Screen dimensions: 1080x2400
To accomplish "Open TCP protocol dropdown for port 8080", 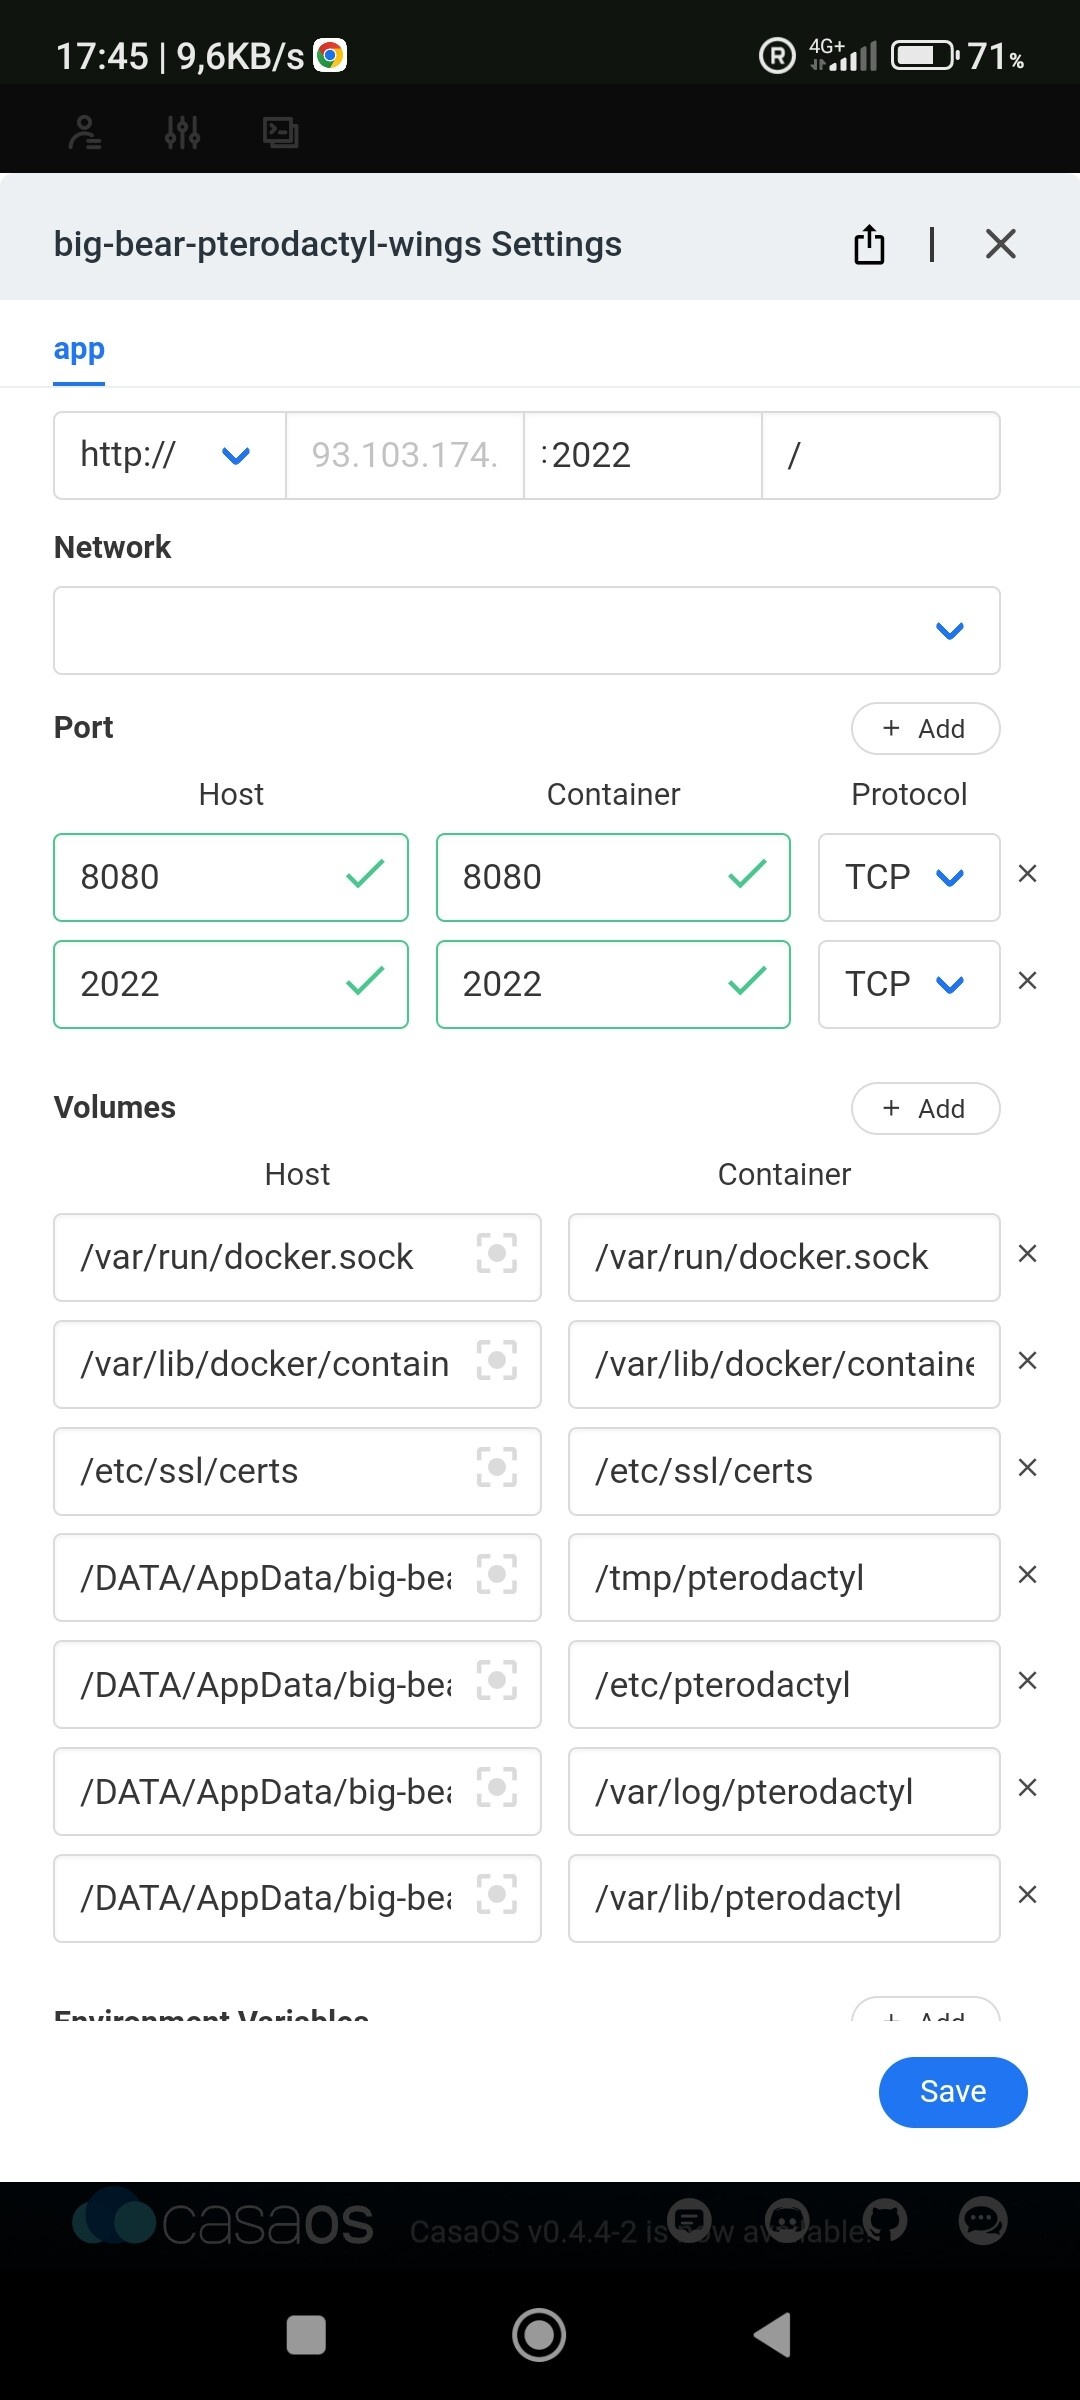I will [x=909, y=877].
